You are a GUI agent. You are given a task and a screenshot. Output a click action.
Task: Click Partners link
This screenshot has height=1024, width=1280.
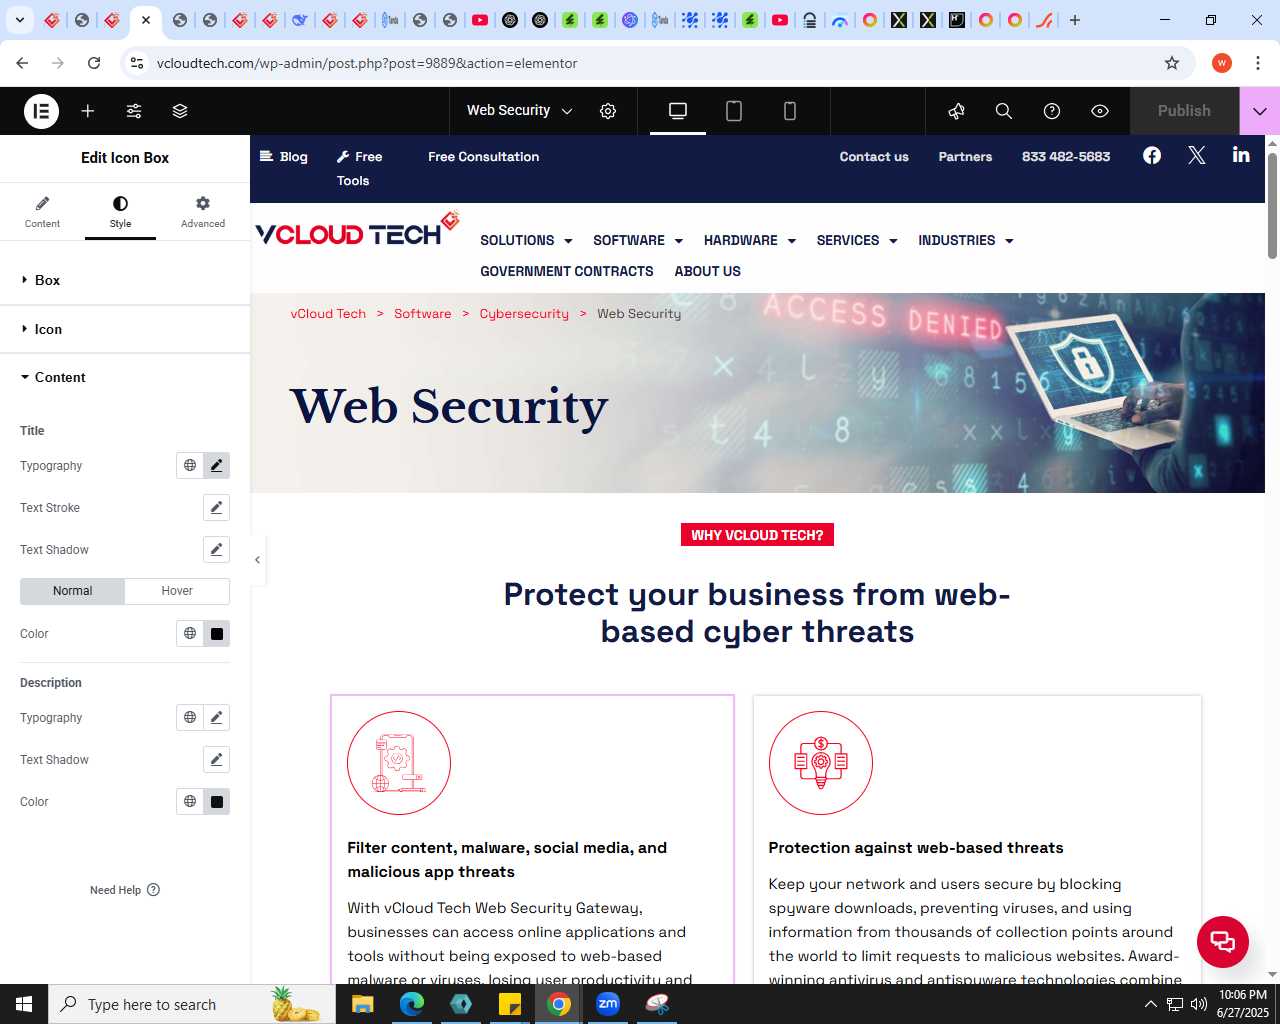click(x=965, y=157)
